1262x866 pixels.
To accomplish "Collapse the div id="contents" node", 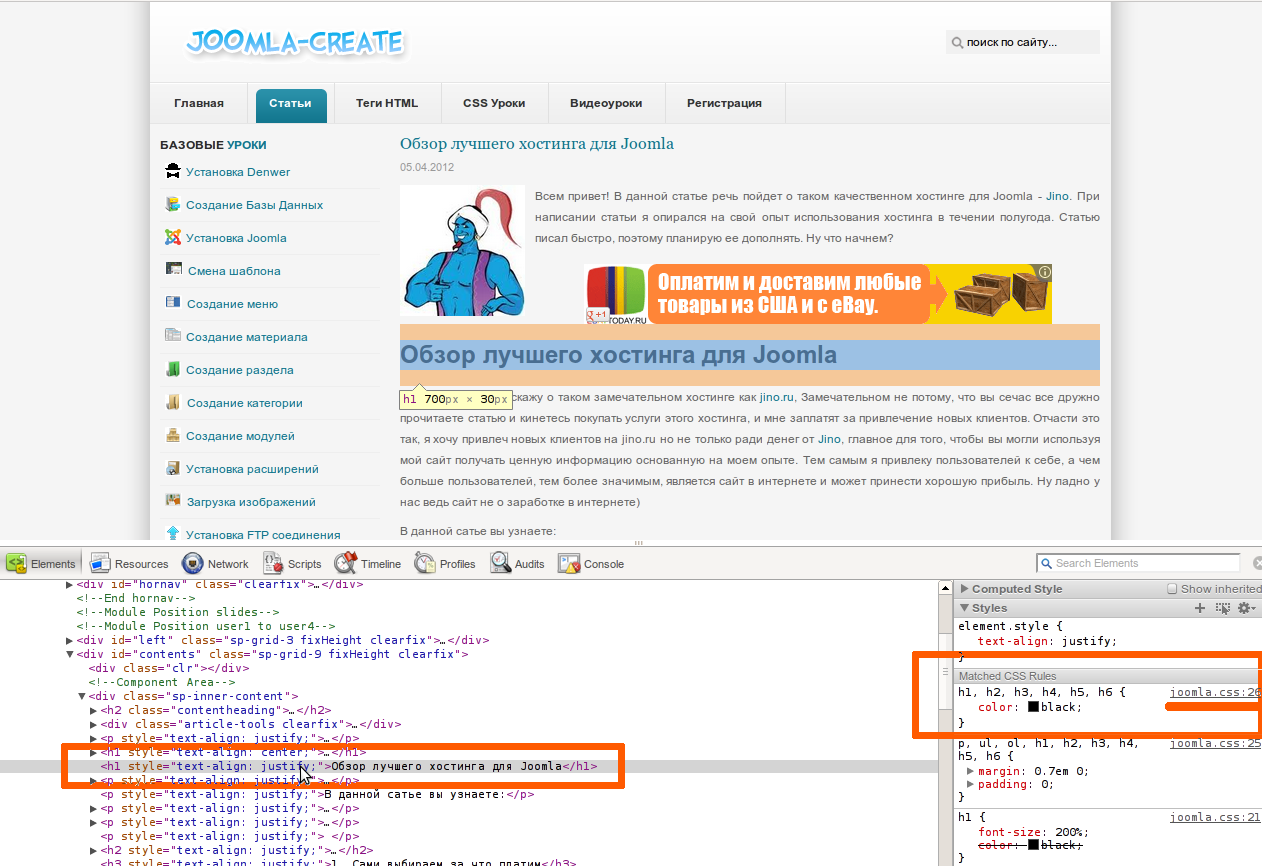I will (x=70, y=654).
